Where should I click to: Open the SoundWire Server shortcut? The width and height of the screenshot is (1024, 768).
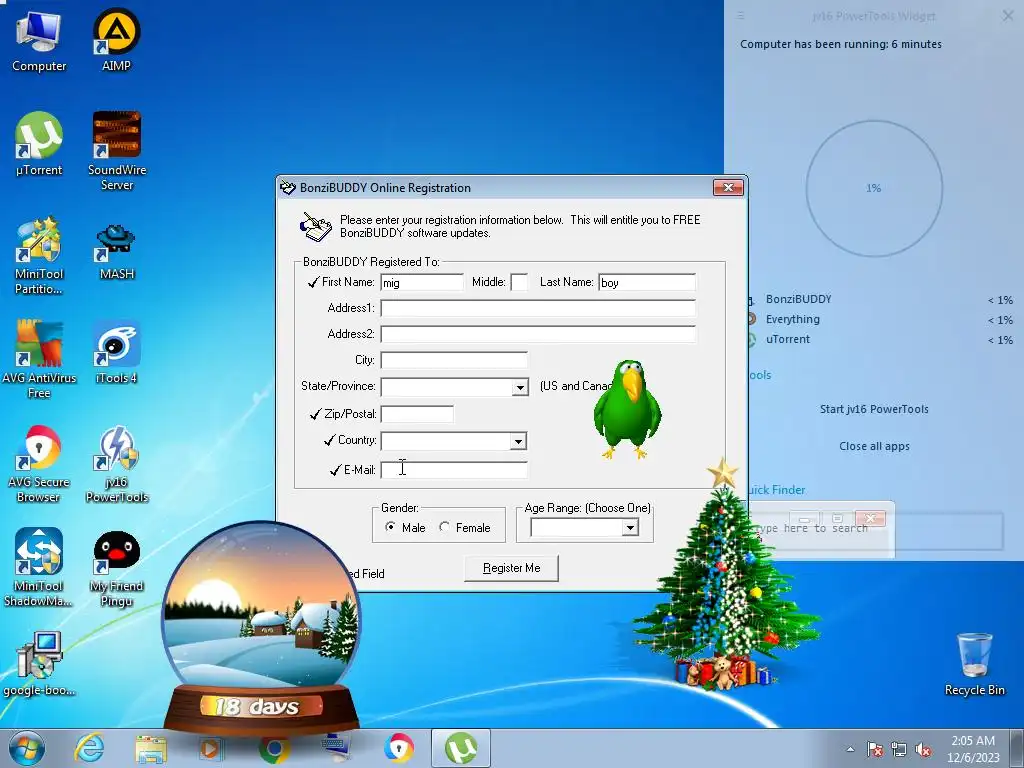pos(117,152)
